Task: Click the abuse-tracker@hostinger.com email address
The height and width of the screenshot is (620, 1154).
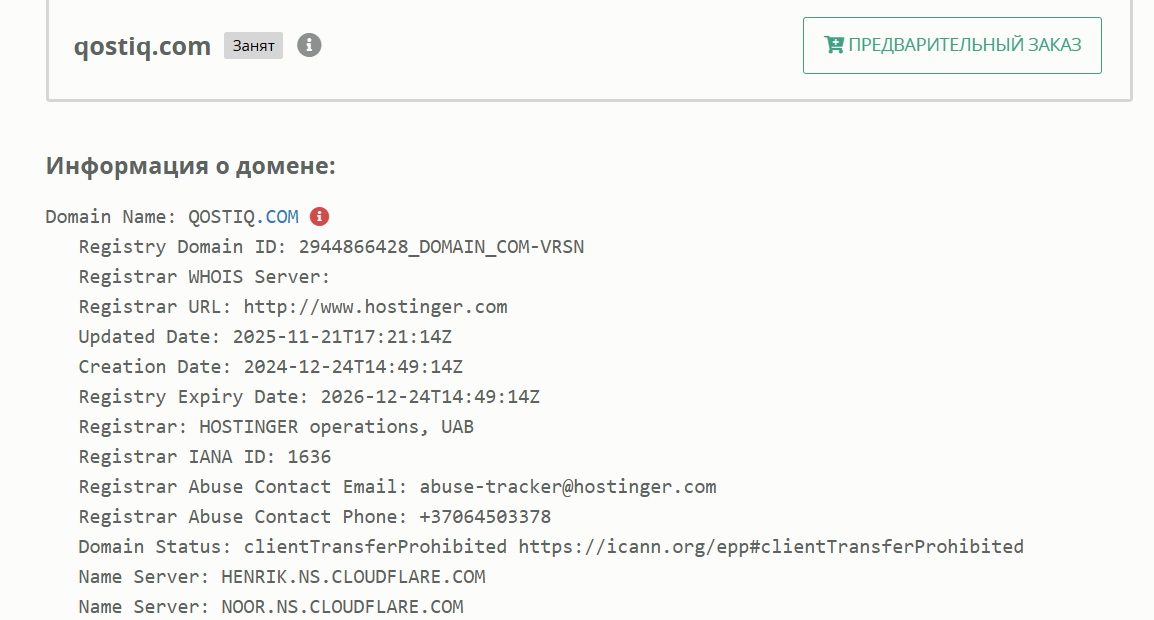Action: [567, 487]
